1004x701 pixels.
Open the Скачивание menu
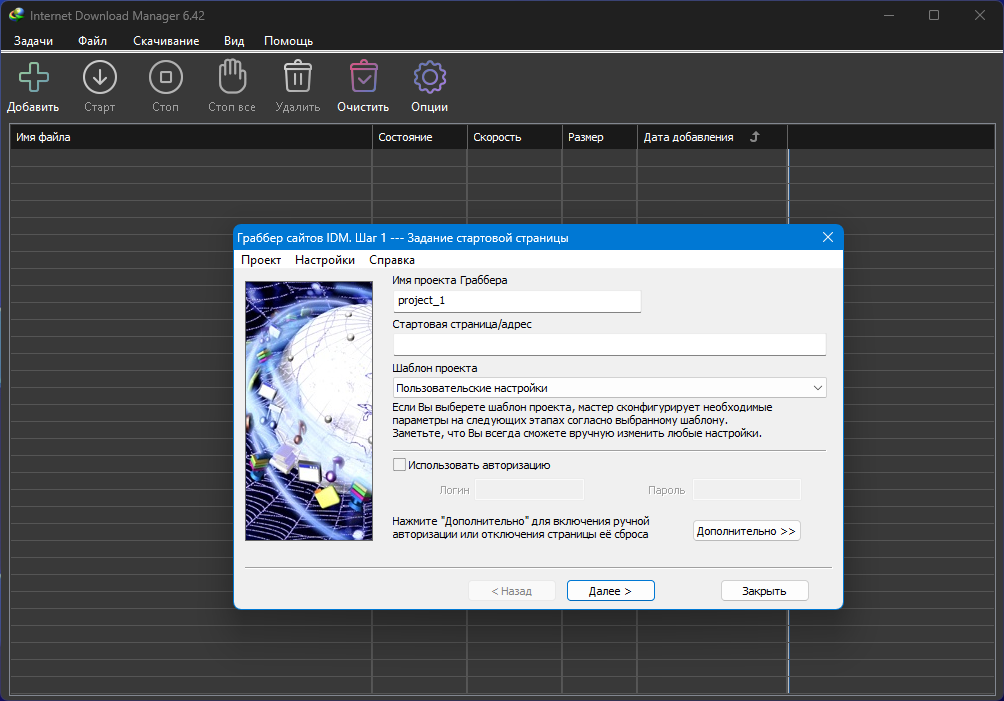tap(166, 41)
